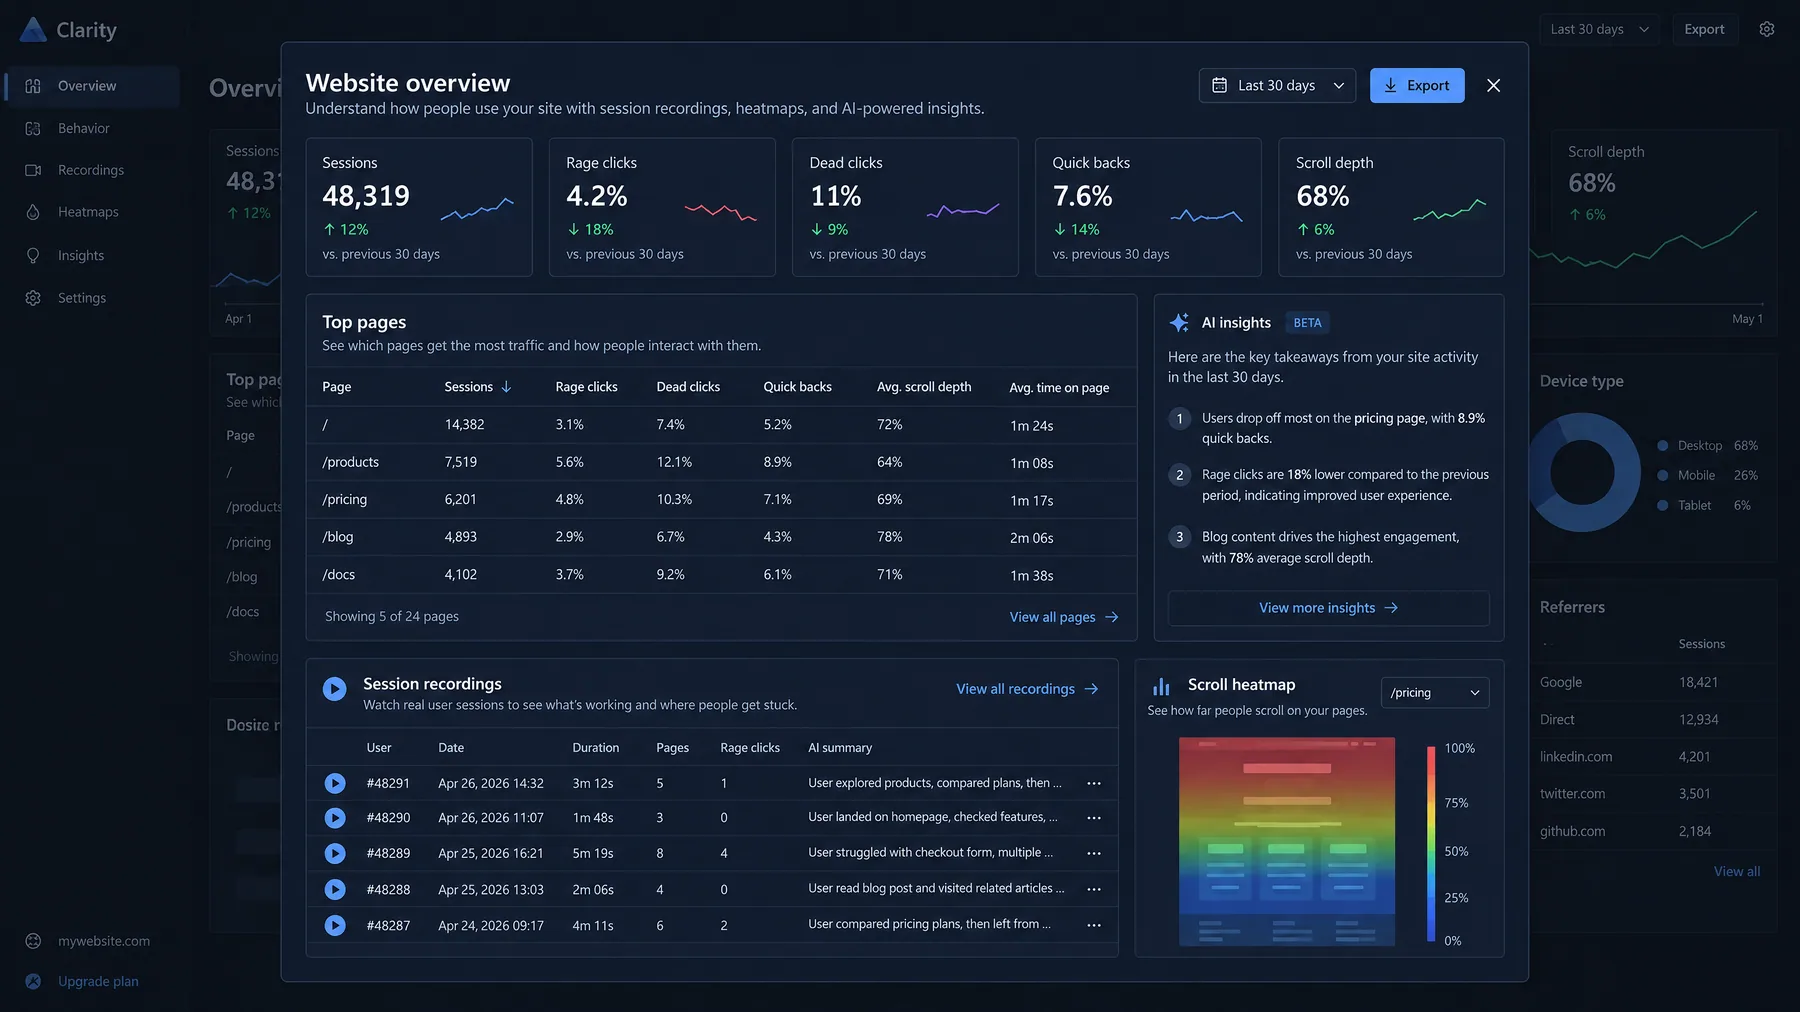The width and height of the screenshot is (1800, 1012).
Task: Open more options for recording #48291
Action: (1094, 783)
